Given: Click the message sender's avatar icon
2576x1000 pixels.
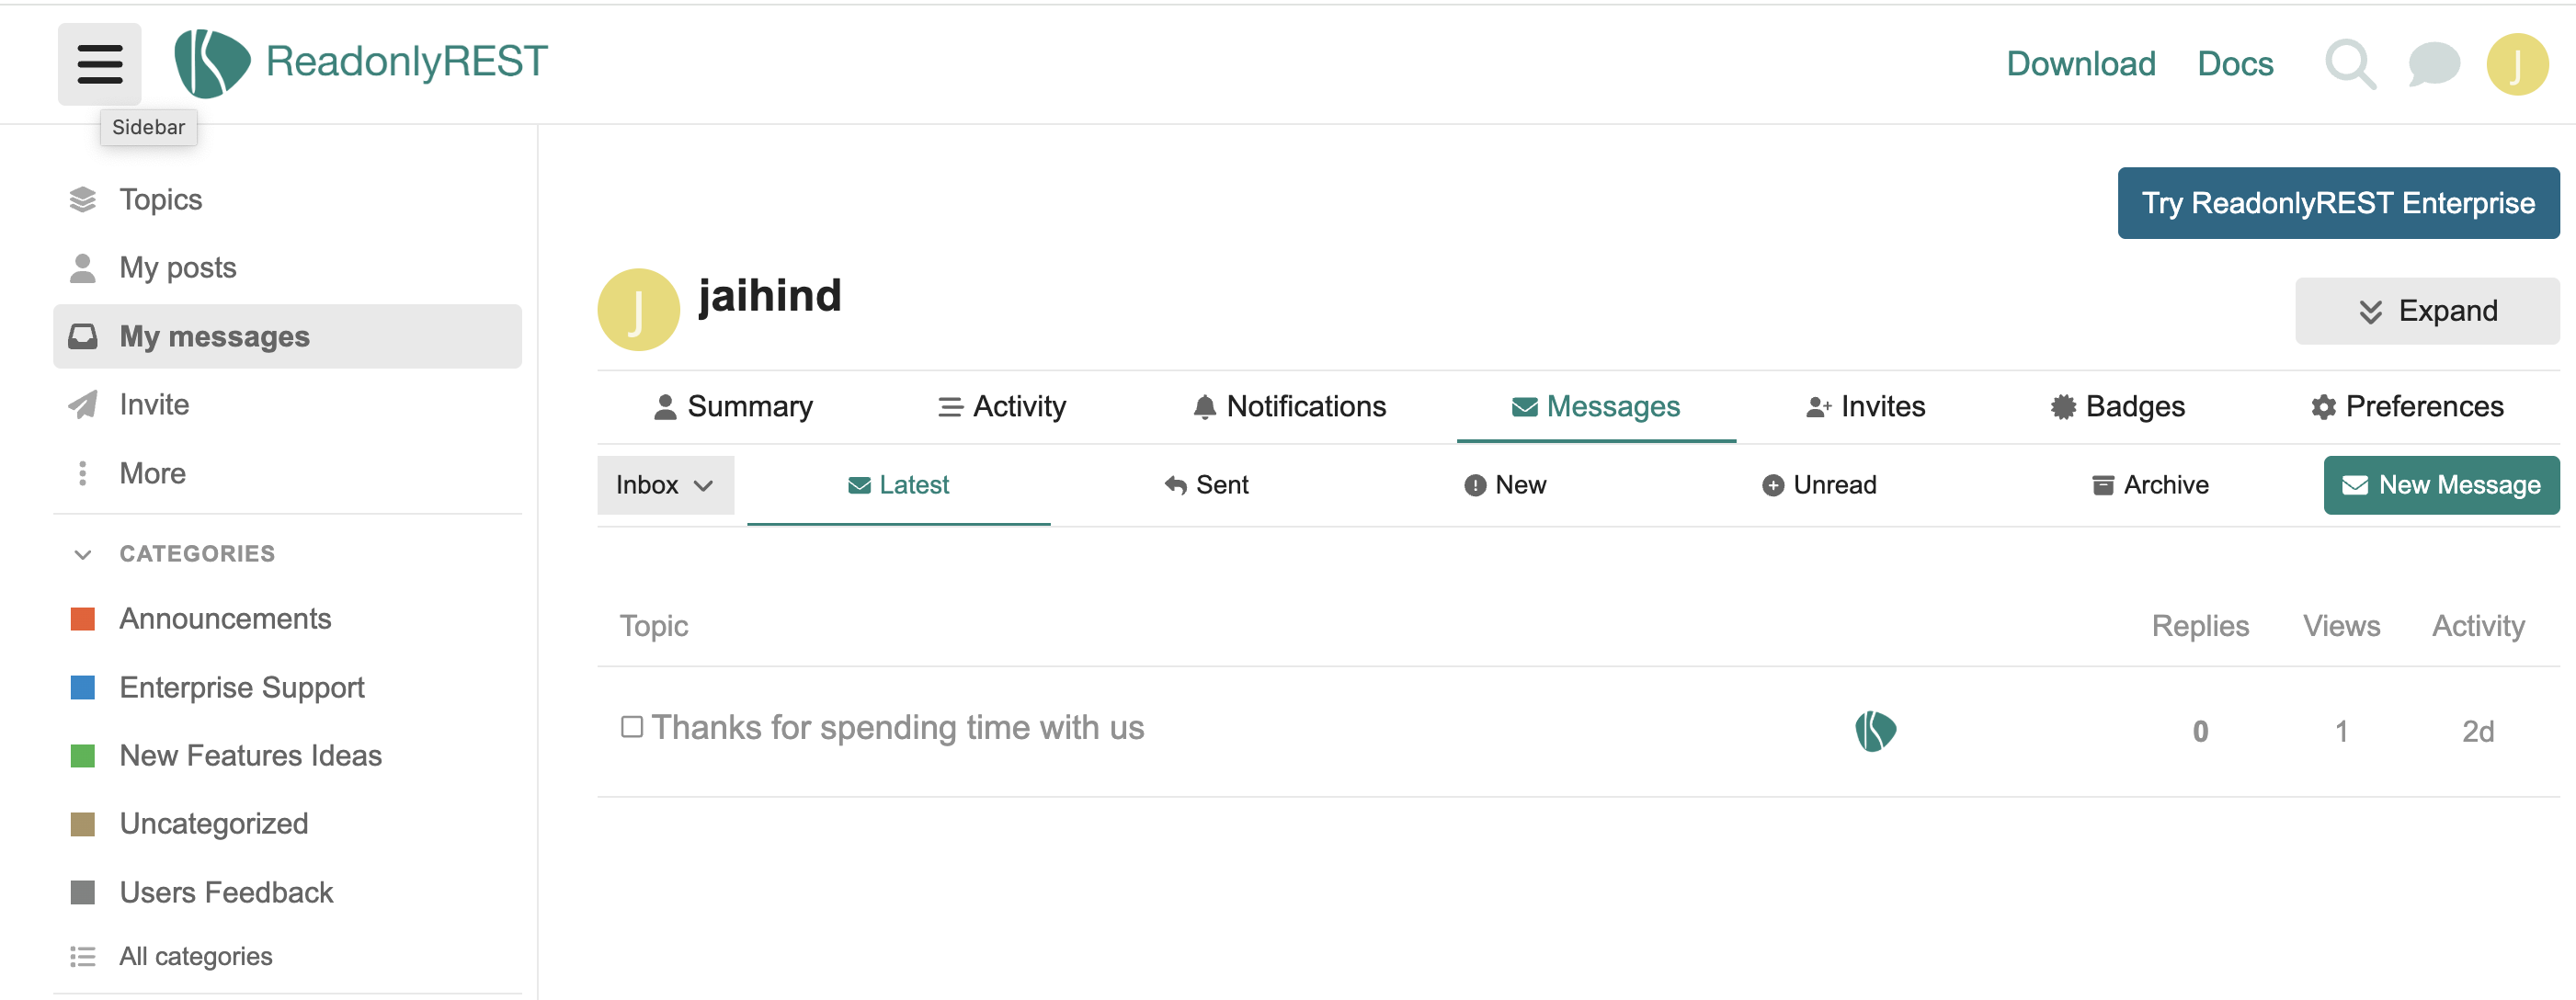Looking at the screenshot, I should [x=1875, y=731].
